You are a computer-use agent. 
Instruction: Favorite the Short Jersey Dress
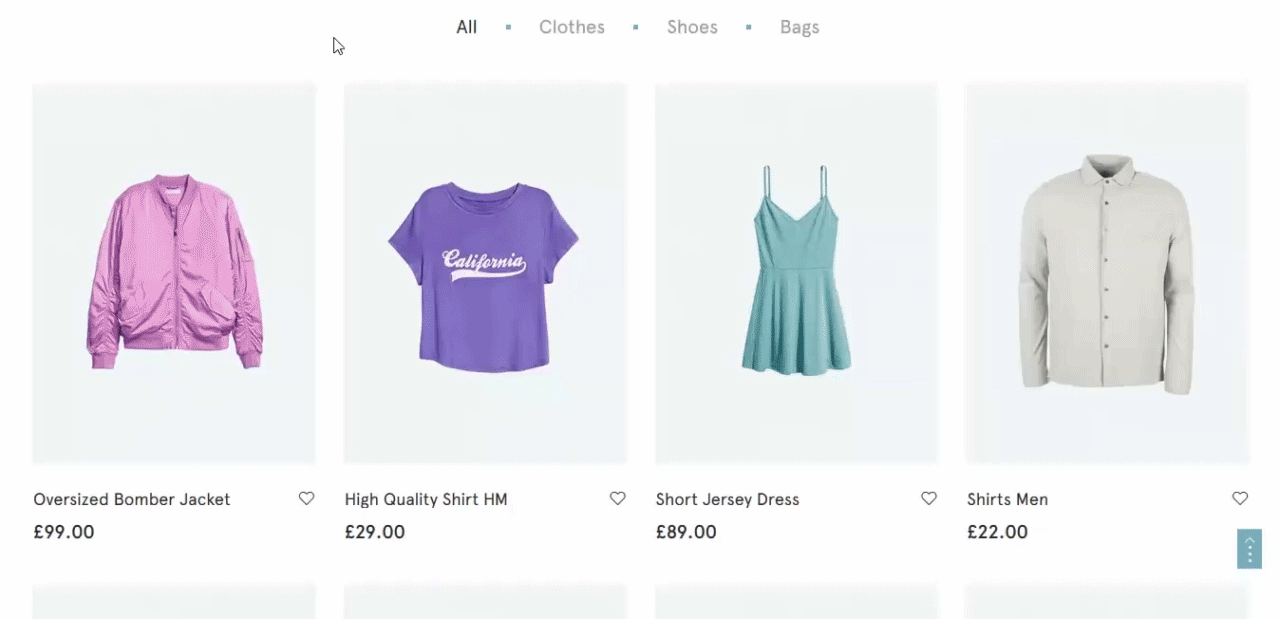pos(929,498)
